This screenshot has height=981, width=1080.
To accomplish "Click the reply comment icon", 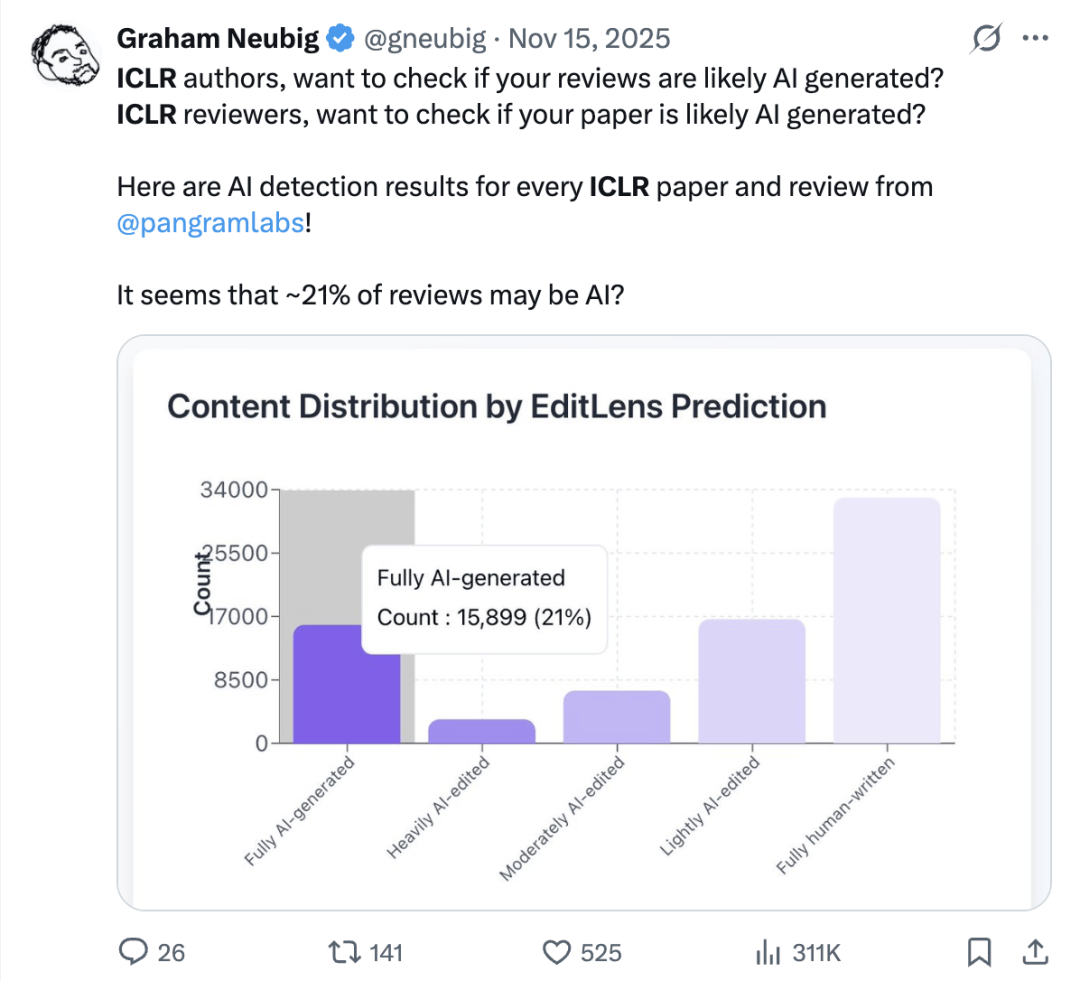I will tap(133, 951).
